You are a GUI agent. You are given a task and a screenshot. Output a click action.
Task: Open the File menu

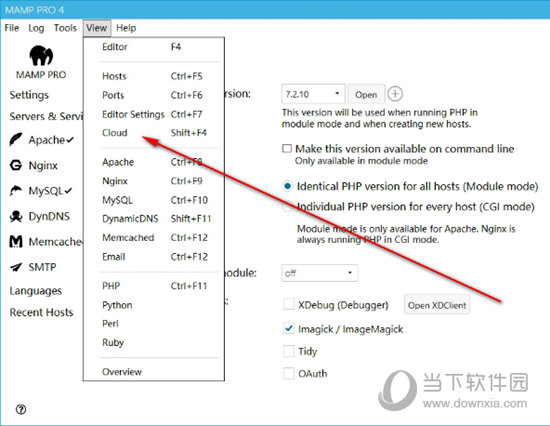(x=12, y=28)
